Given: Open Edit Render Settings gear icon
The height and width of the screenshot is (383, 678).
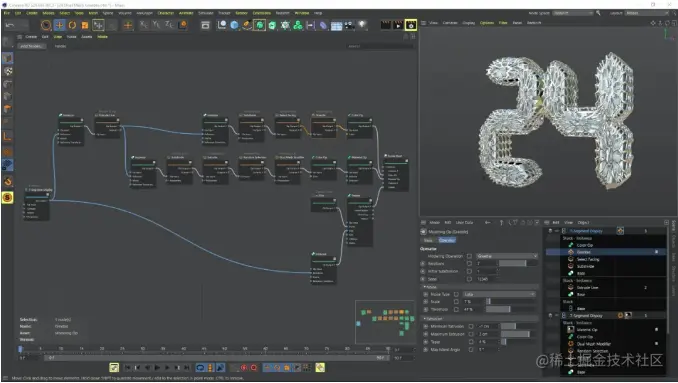Looking at the screenshot, I should click(x=411, y=25).
